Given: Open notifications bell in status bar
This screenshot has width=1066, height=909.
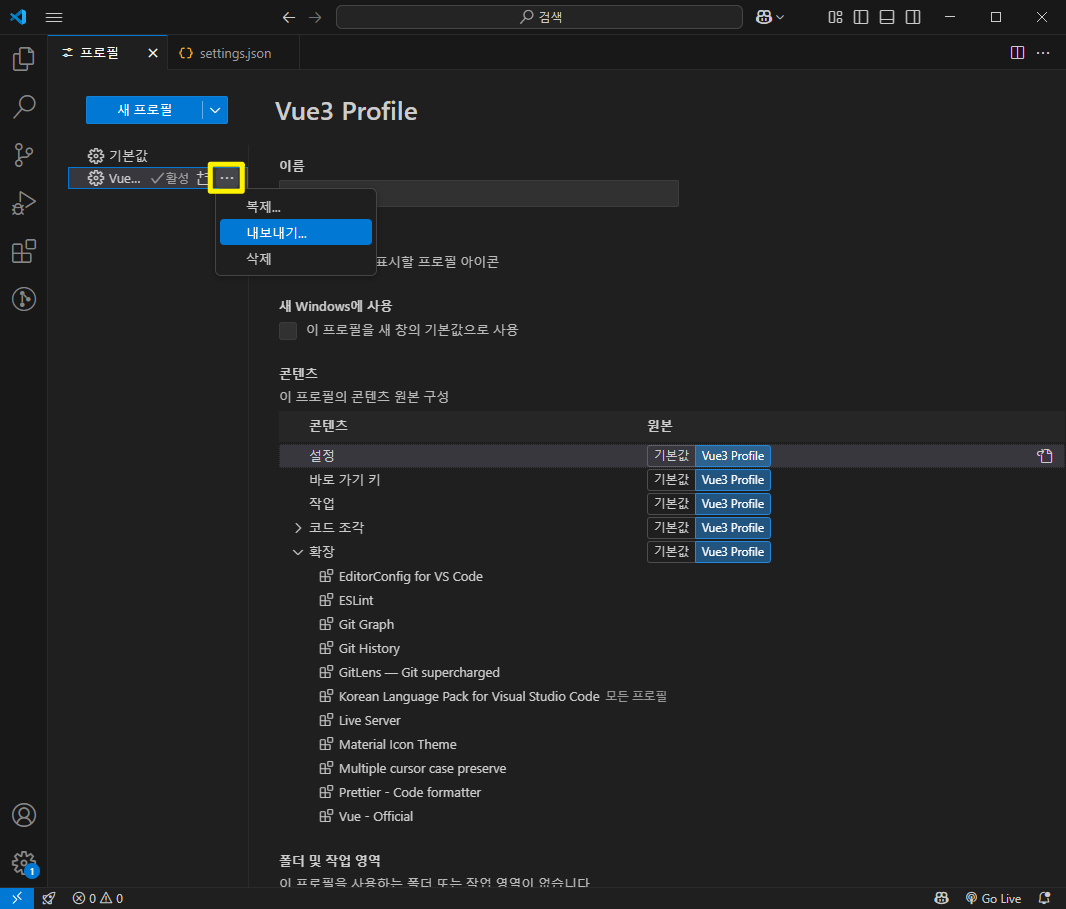Looking at the screenshot, I should 1044,898.
